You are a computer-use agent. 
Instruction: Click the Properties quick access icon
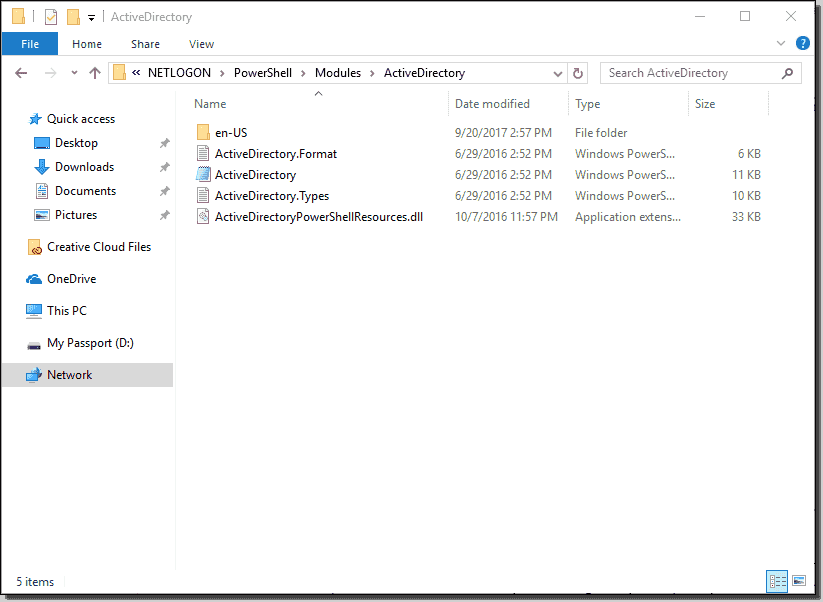pyautogui.click(x=50, y=17)
